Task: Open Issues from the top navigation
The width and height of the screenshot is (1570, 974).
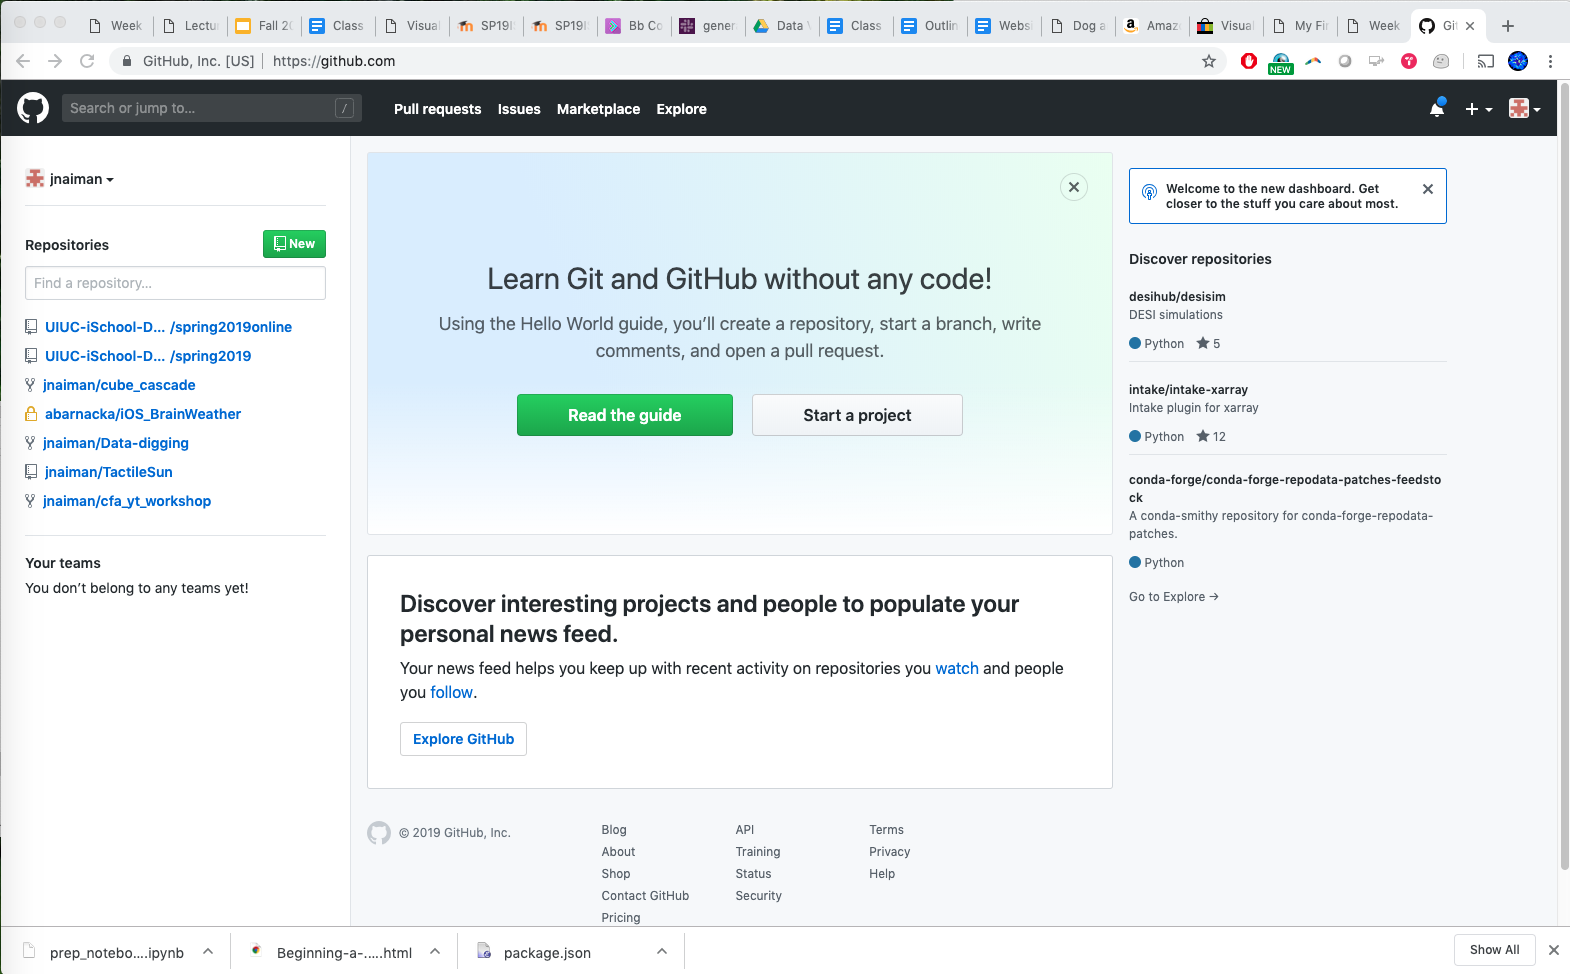Action: point(519,109)
